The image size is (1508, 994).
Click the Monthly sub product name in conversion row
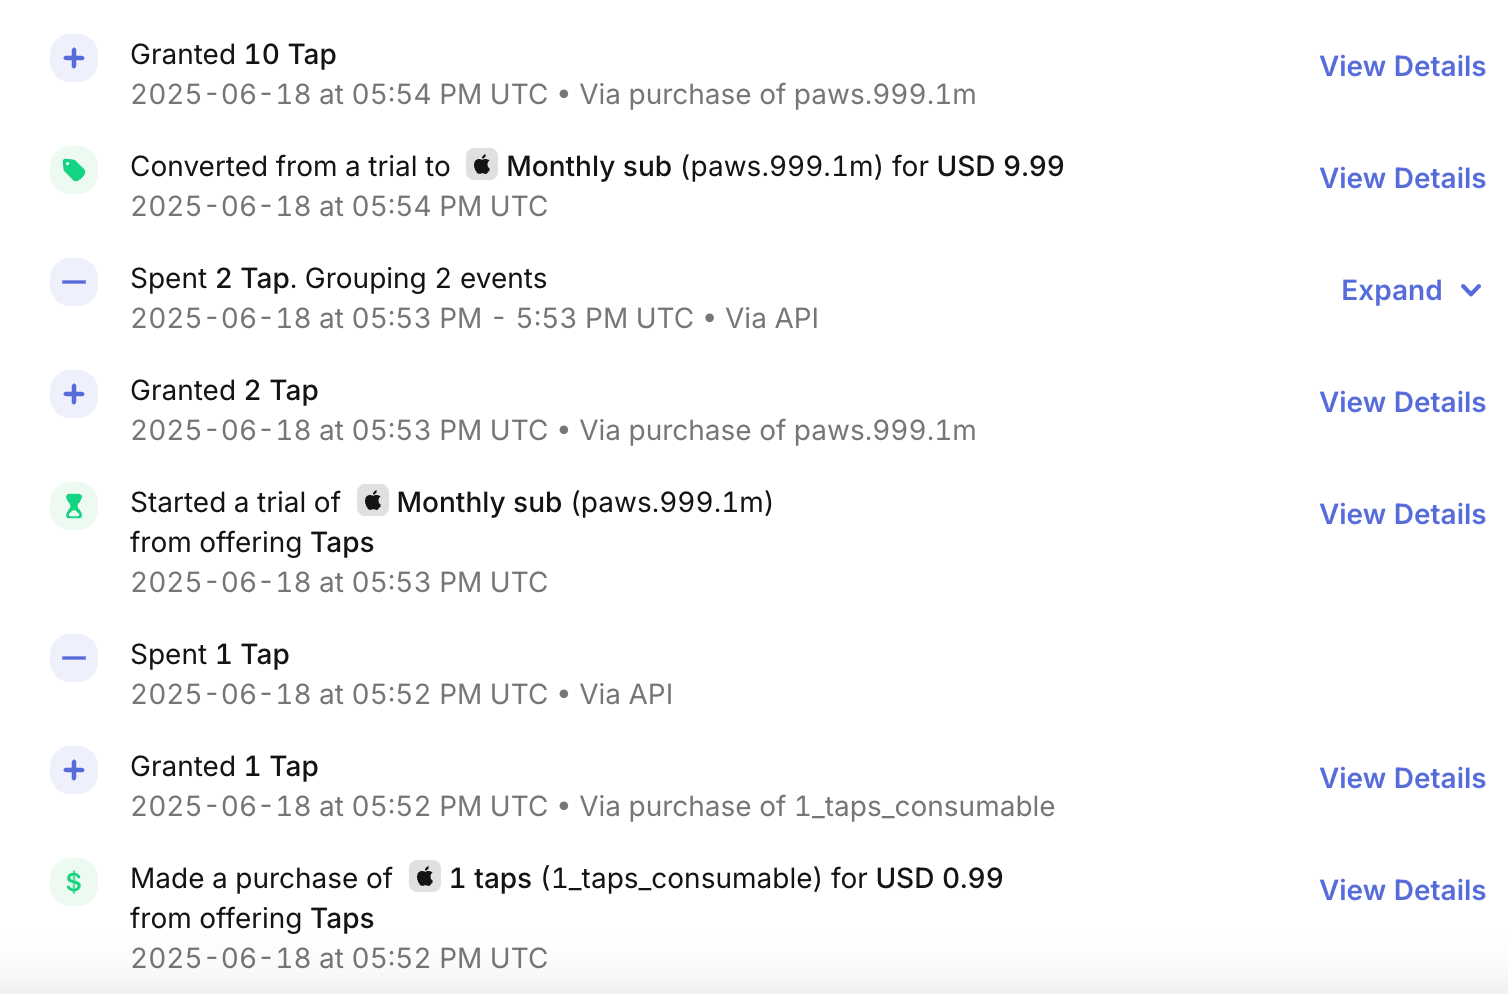click(x=589, y=166)
